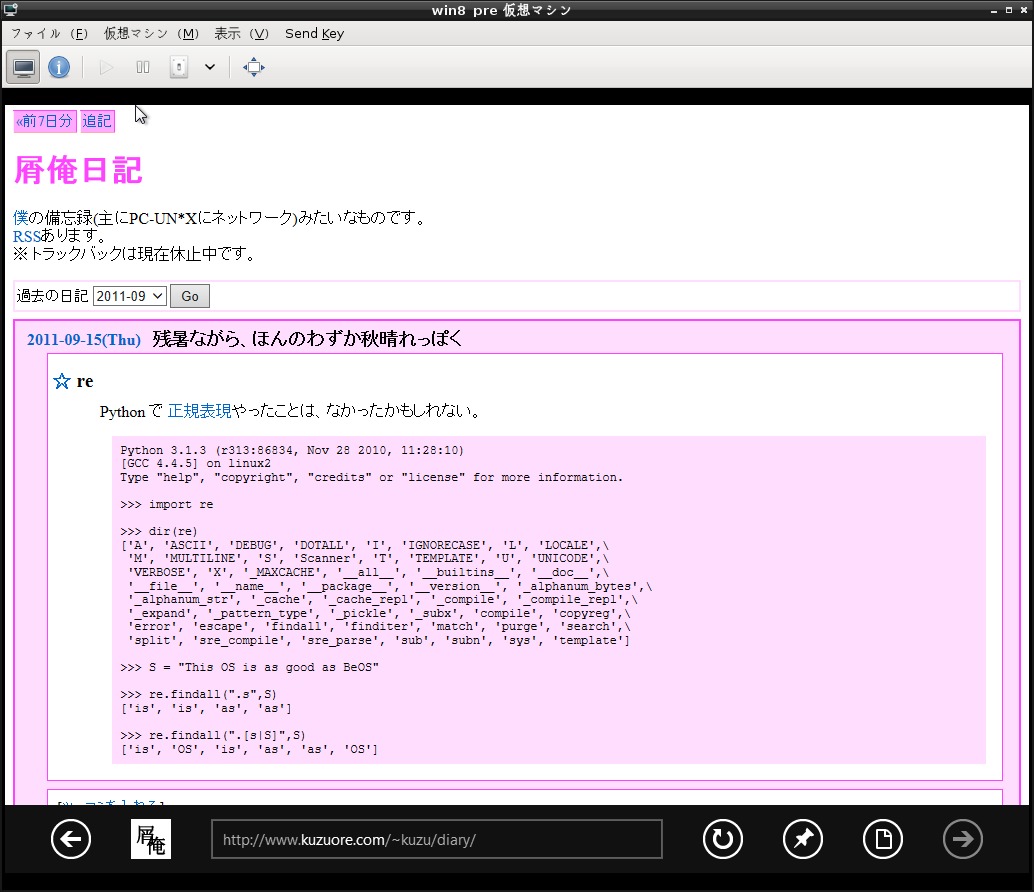This screenshot has height=892, width=1034.
Task: Switch the console to fullscreen mode
Action: 254,67
